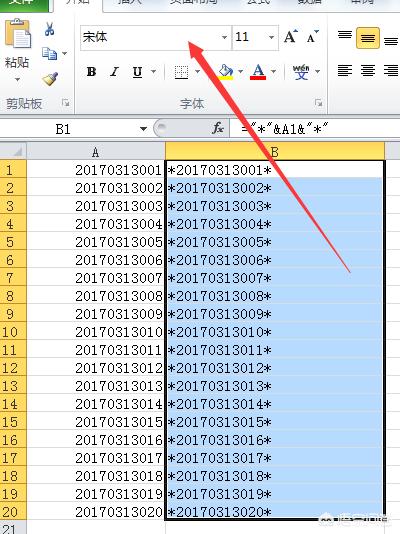Open the font size 11 dropdown
This screenshot has width=400, height=534.
pyautogui.click(x=271, y=37)
